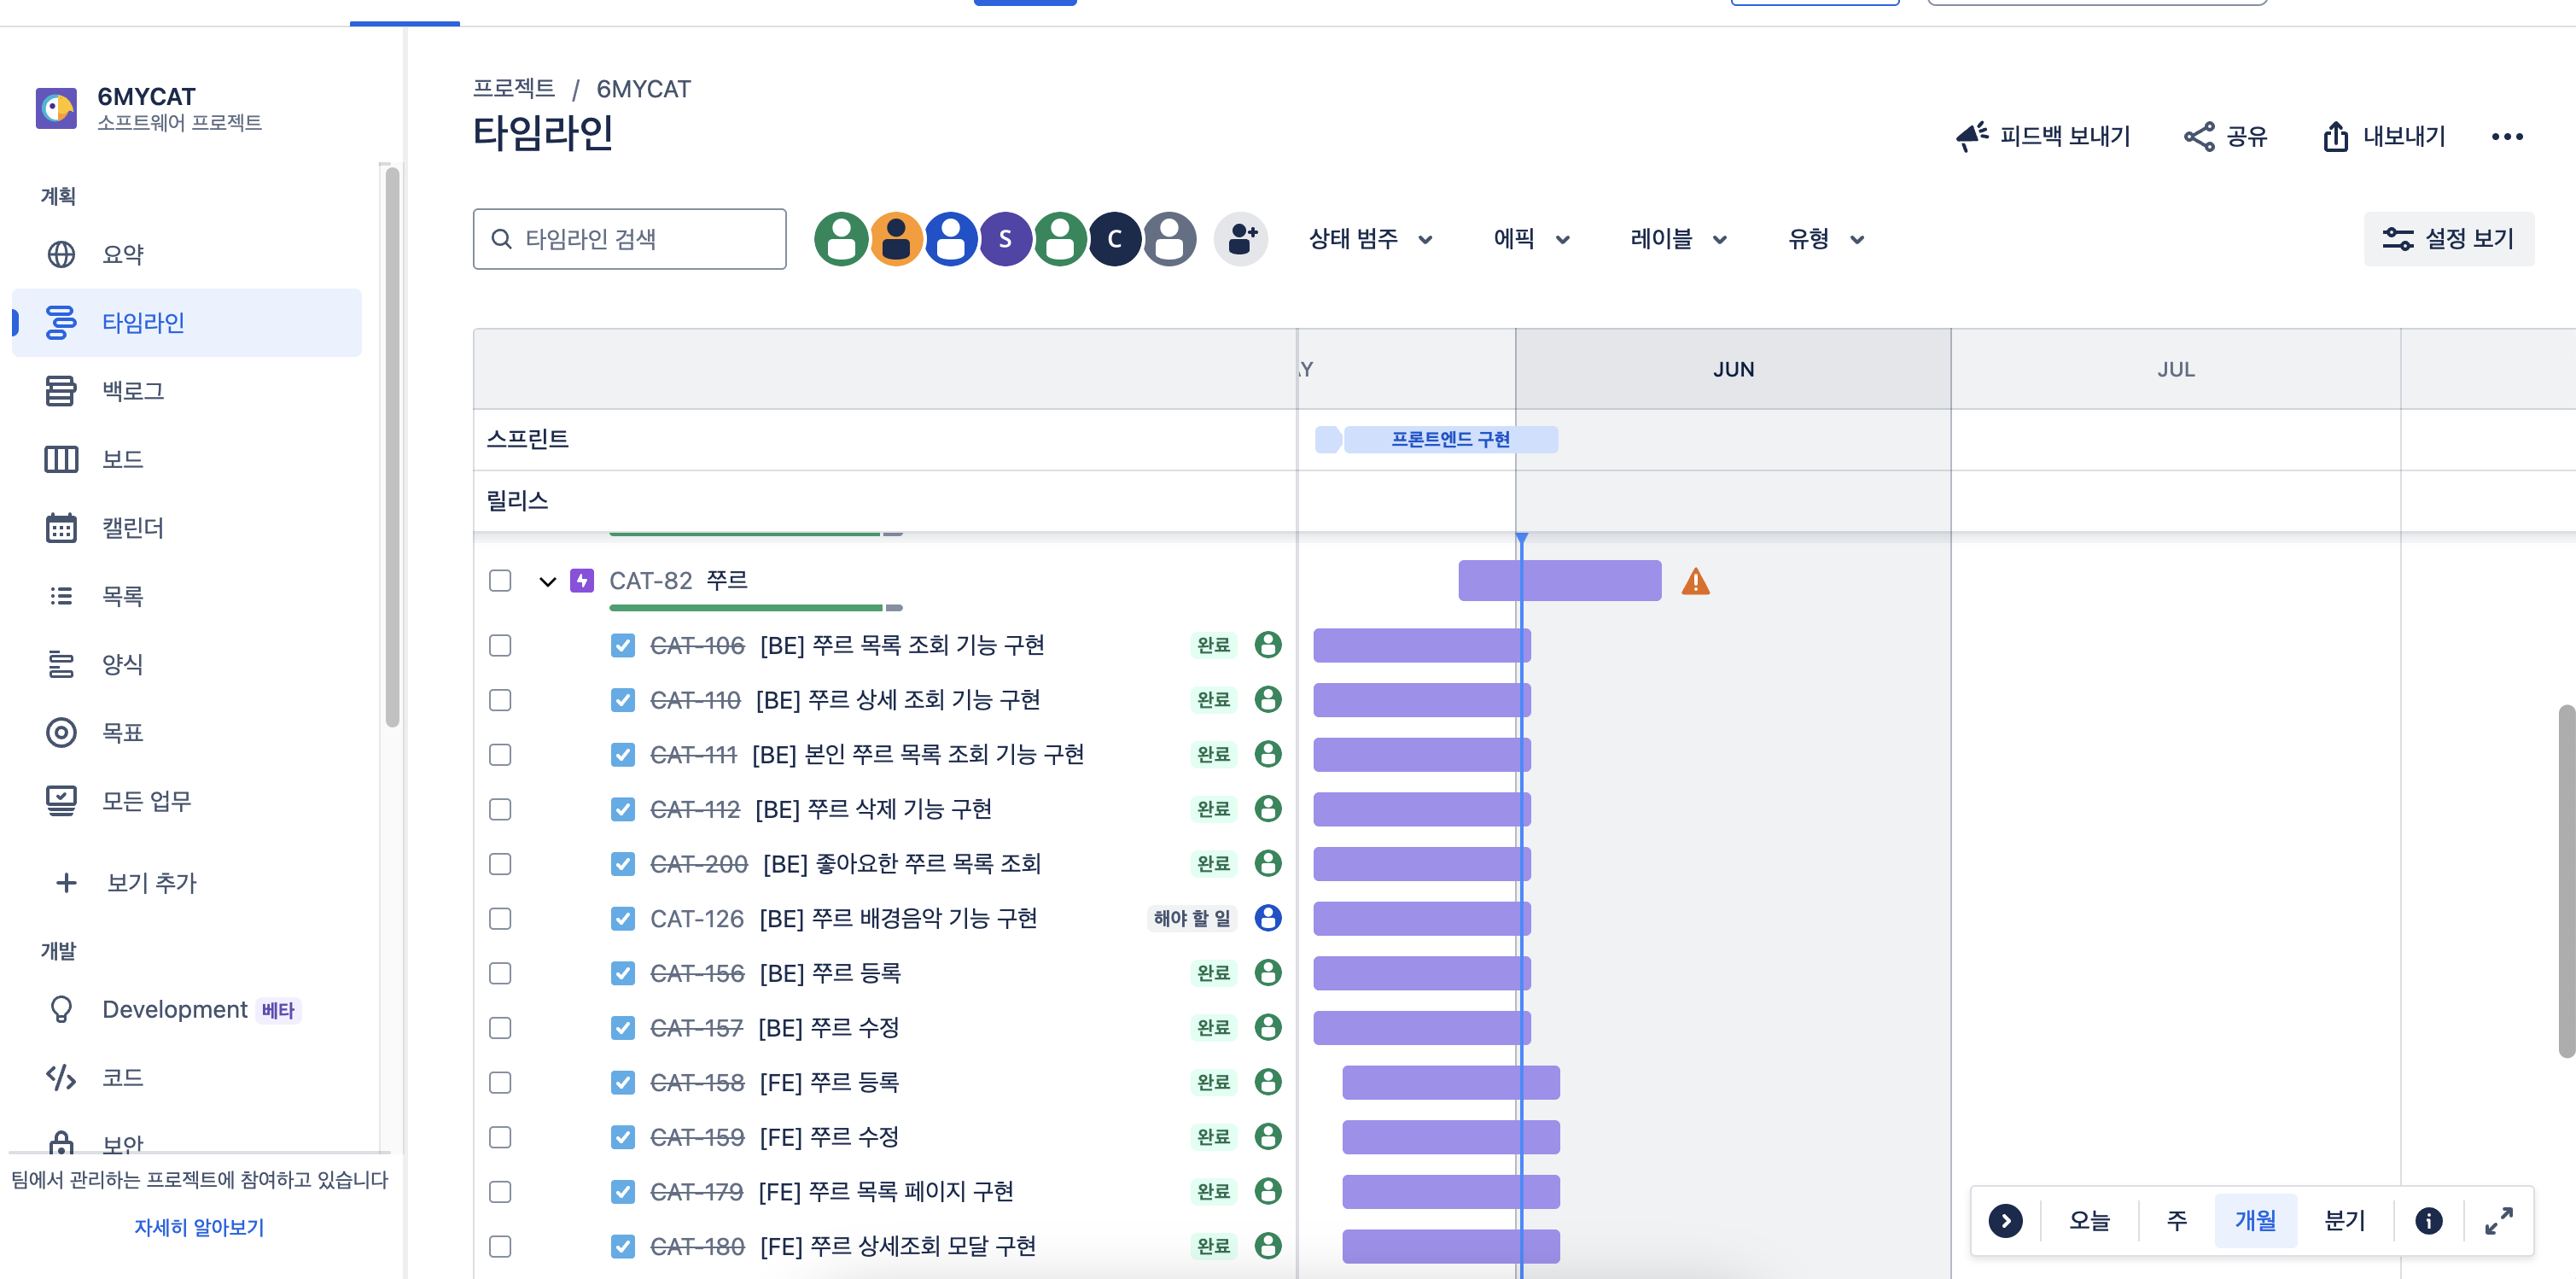
Task: Select checkbox for CAT-106 row
Action: 500,645
